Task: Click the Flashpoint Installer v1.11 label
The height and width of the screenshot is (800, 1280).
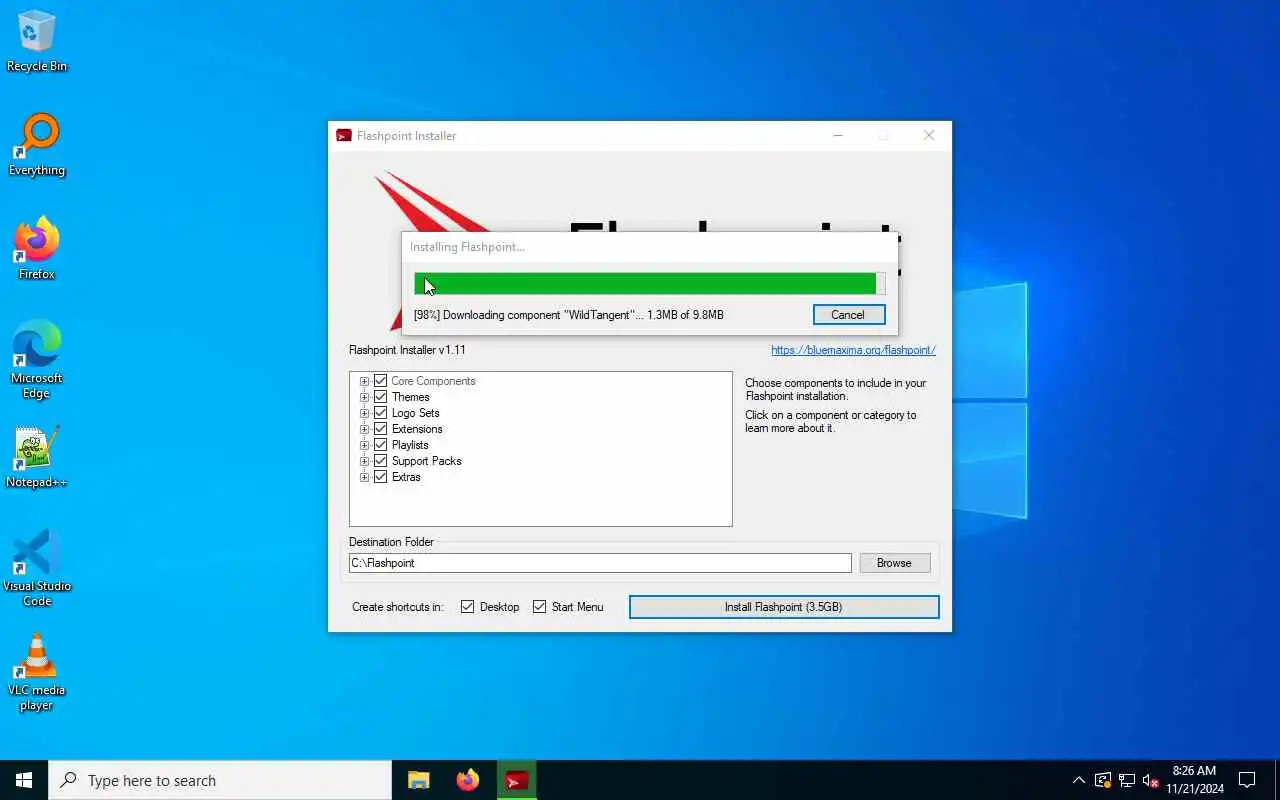Action: pyautogui.click(x=407, y=350)
